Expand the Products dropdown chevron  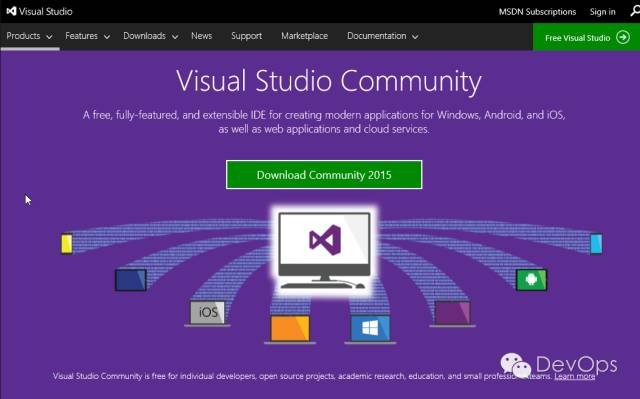point(49,37)
